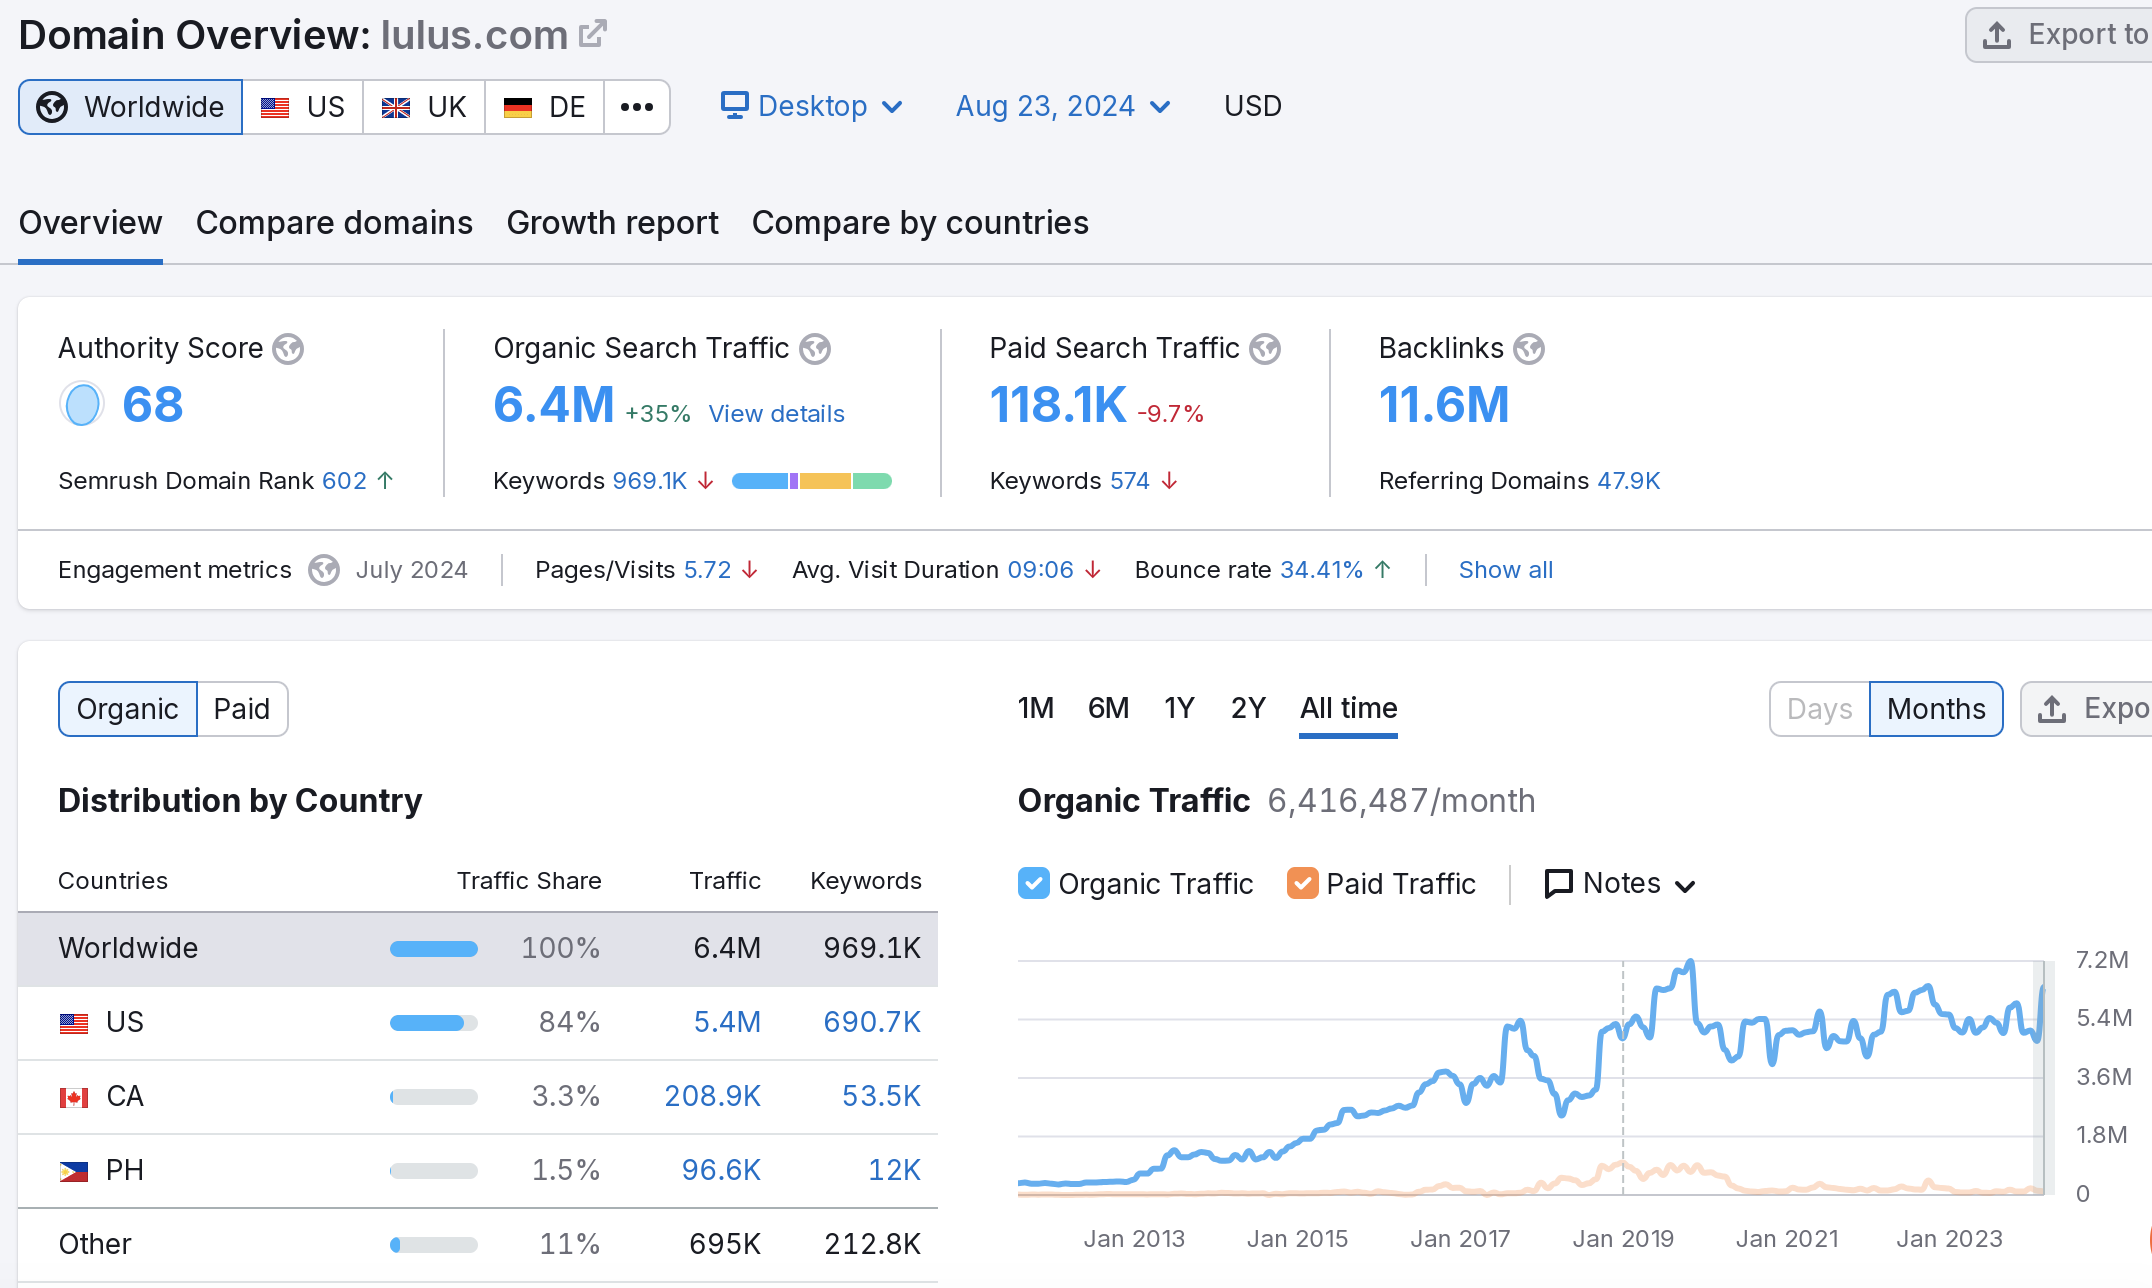Screen dimensions: 2152x1288
Task: Click the UK flag icon in database selector
Action: pyautogui.click(x=396, y=107)
